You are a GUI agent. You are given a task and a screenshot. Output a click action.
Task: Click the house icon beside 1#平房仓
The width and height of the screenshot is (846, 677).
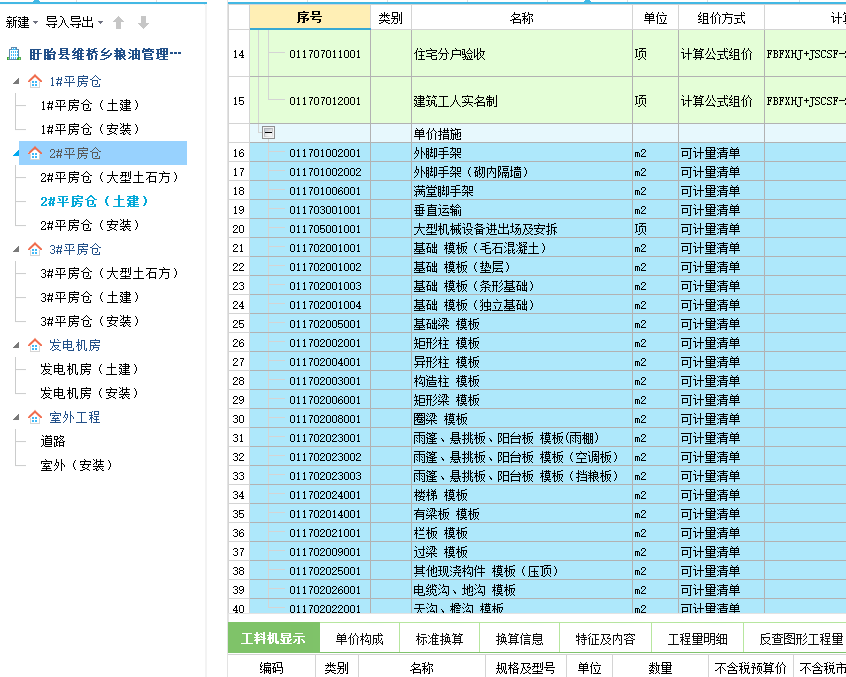35,81
